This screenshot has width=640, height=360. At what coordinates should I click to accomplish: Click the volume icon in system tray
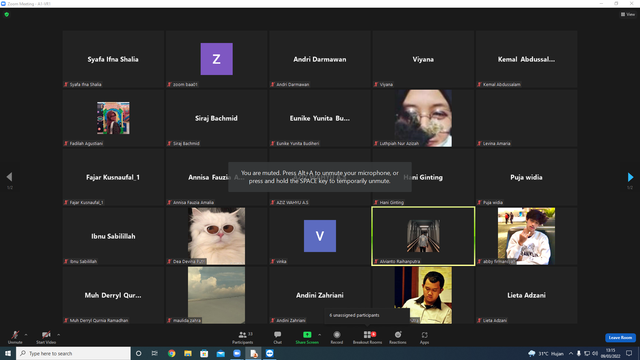coord(595,353)
